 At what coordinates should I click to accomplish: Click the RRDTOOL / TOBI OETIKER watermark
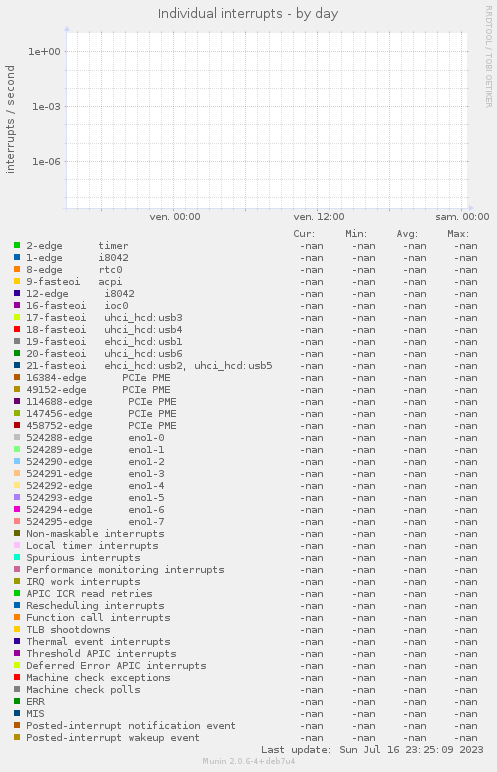pos(489,57)
